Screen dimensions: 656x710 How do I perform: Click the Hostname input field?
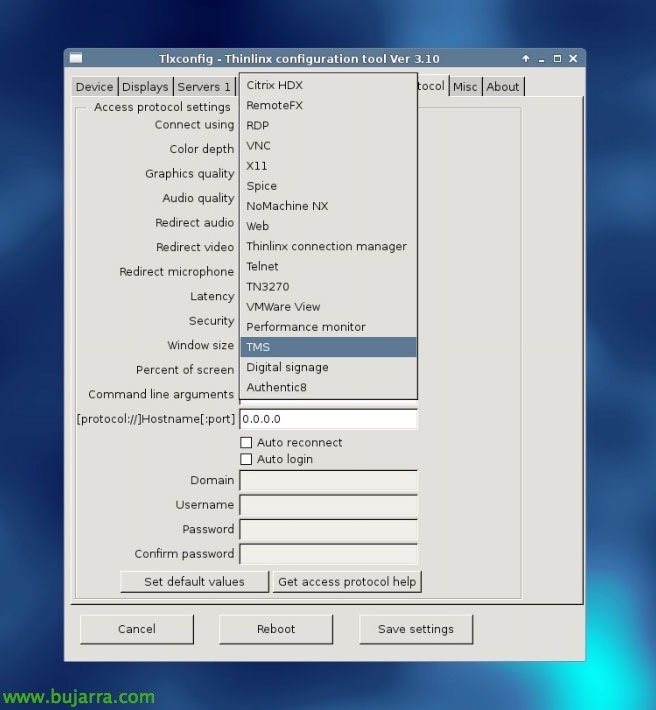click(x=328, y=419)
